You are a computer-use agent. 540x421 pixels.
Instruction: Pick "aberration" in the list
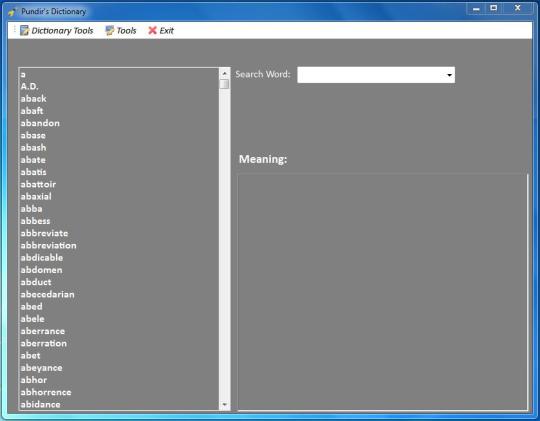pyautogui.click(x=44, y=343)
